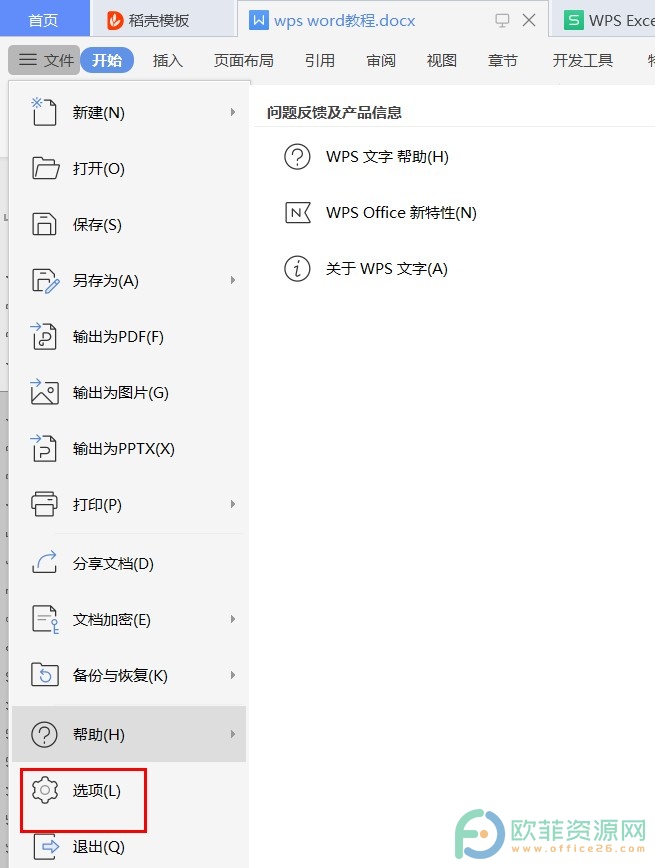Viewport: 655px width, 868px height.
Task: Choose 输出为PPTX(X) entry
Action: pos(128,448)
